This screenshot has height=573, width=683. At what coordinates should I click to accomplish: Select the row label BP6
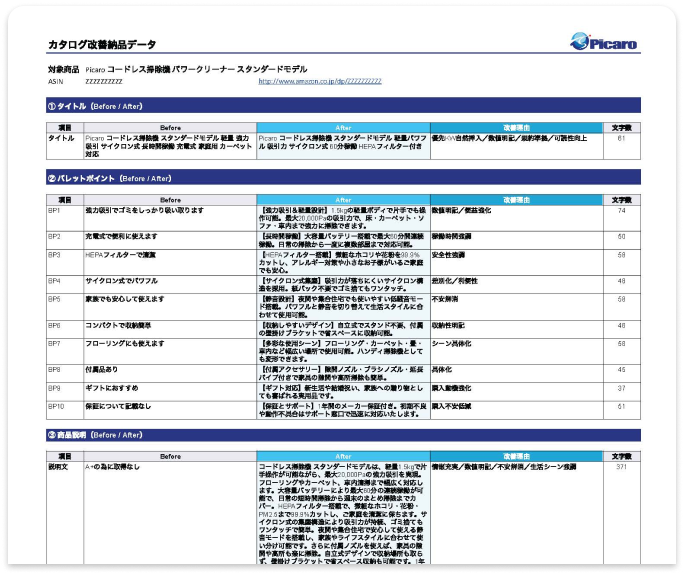tap(65, 329)
